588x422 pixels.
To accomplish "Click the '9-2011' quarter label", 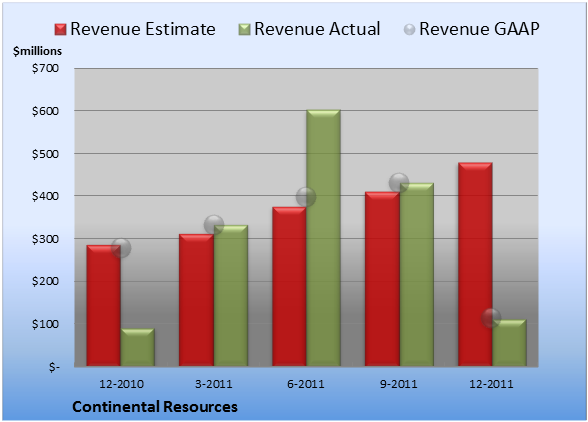I will [x=398, y=384].
